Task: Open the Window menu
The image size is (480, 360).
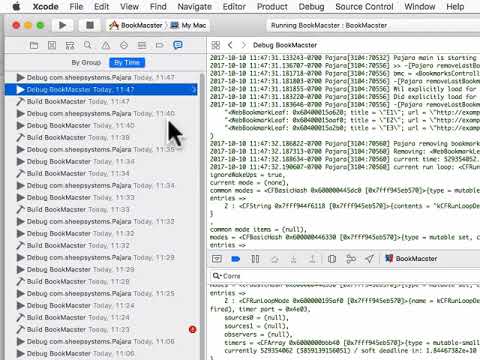Action: [x=420, y=6]
